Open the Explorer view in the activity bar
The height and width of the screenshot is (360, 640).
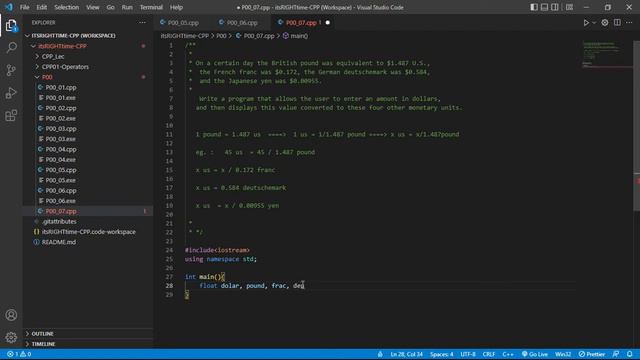click(x=11, y=26)
